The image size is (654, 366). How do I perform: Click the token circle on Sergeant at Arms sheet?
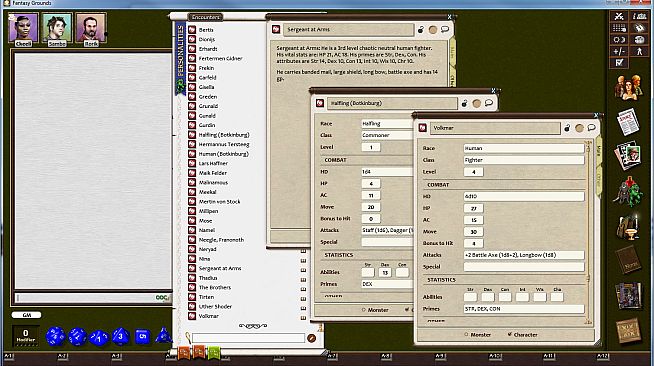pos(433,30)
